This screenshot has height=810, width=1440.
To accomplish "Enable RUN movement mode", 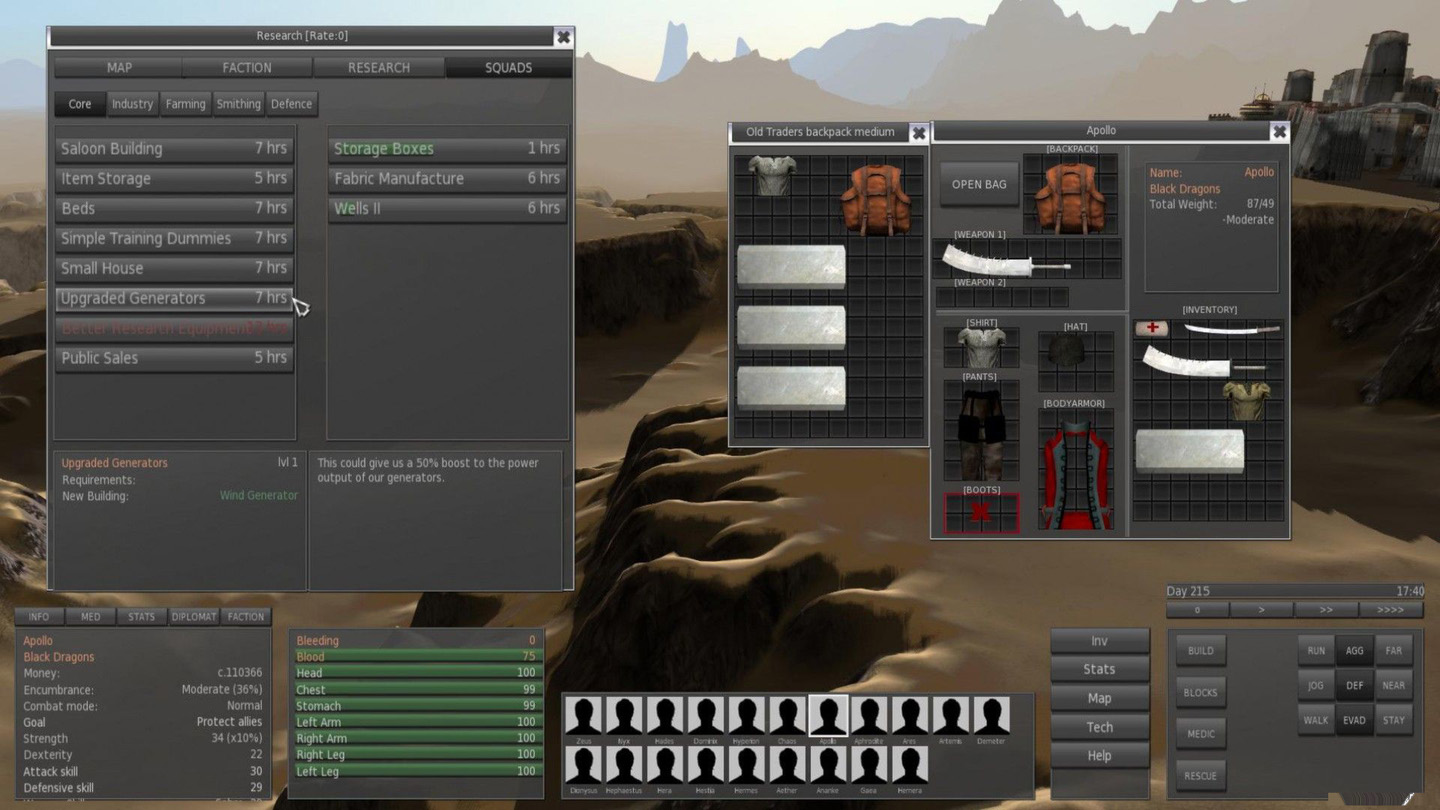I will click(1316, 651).
